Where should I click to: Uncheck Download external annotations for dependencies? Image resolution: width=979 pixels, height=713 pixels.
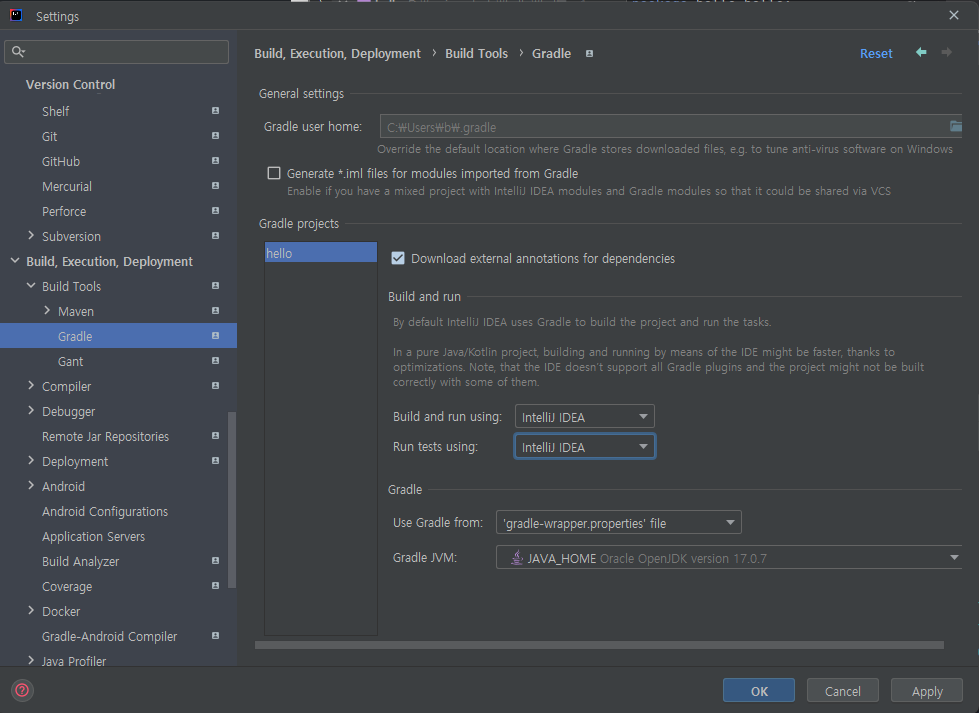[x=398, y=258]
